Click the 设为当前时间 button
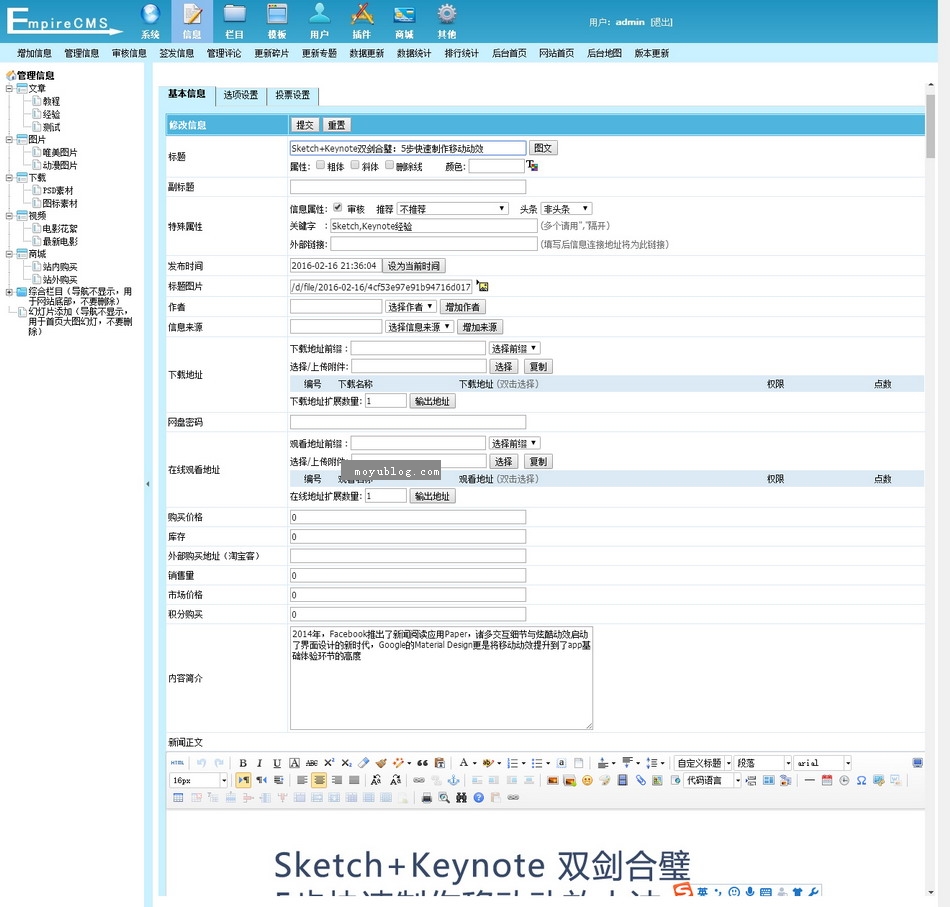 (414, 266)
